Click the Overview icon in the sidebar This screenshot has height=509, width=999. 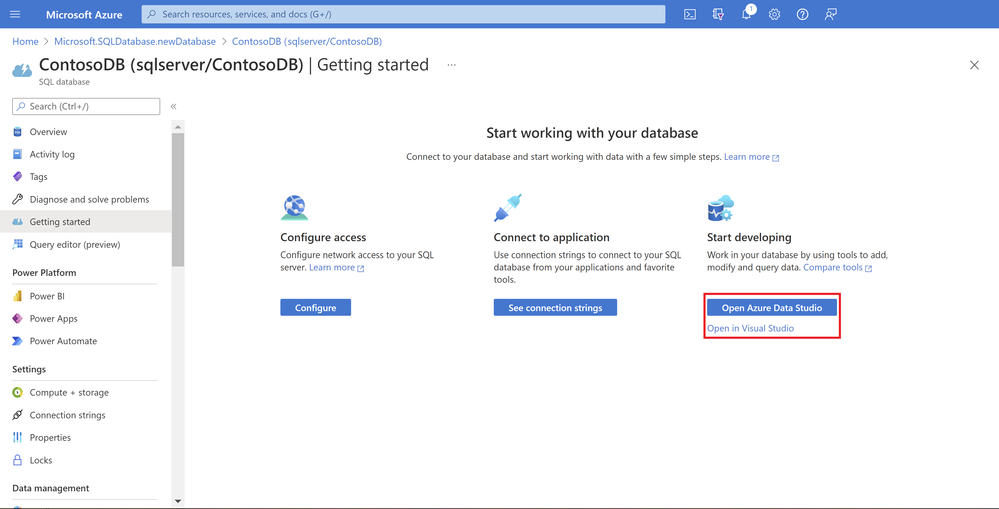click(18, 132)
